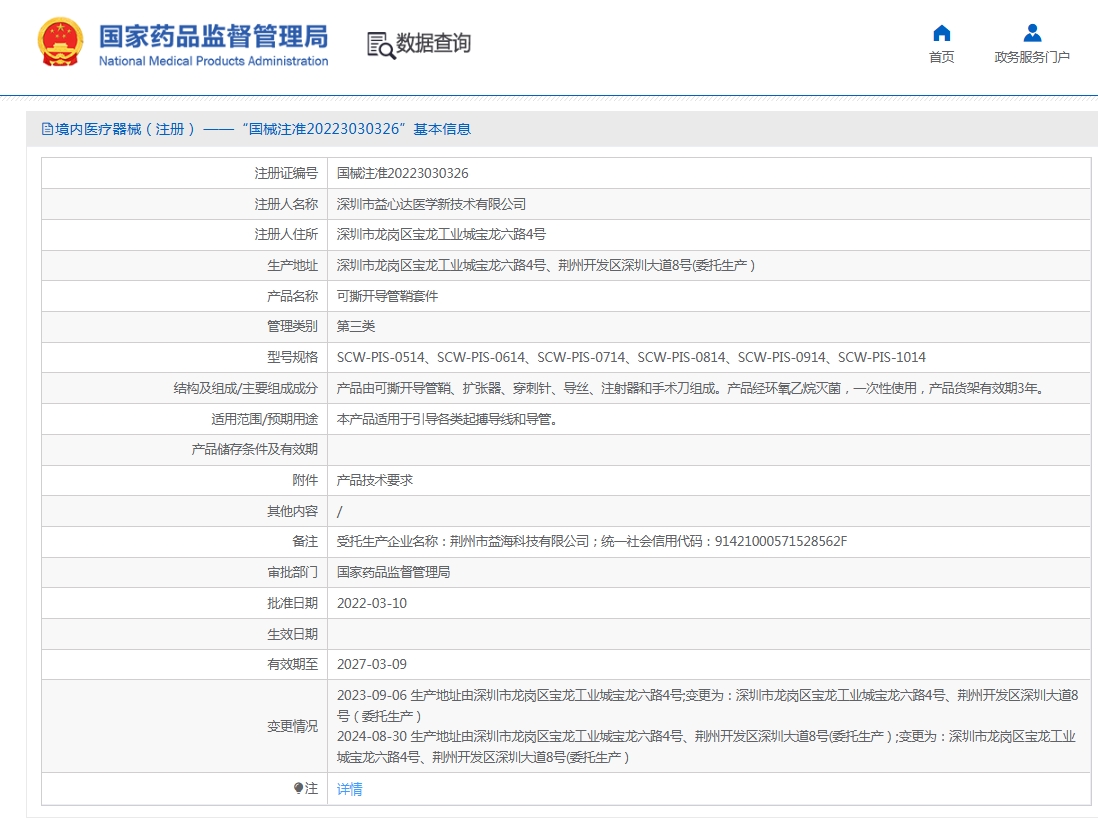Image resolution: width=1098 pixels, height=819 pixels.
Task: Click the 数据查询 title text
Action: click(433, 43)
